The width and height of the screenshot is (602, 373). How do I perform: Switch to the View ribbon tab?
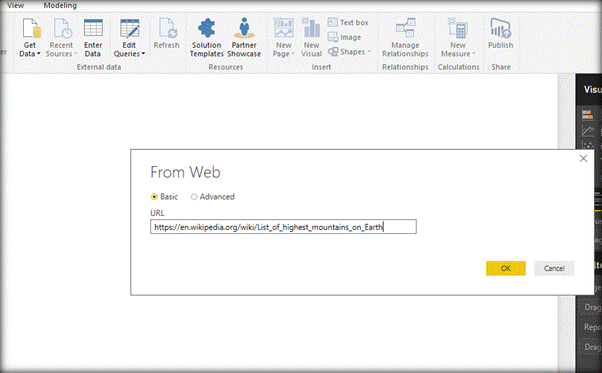point(16,5)
